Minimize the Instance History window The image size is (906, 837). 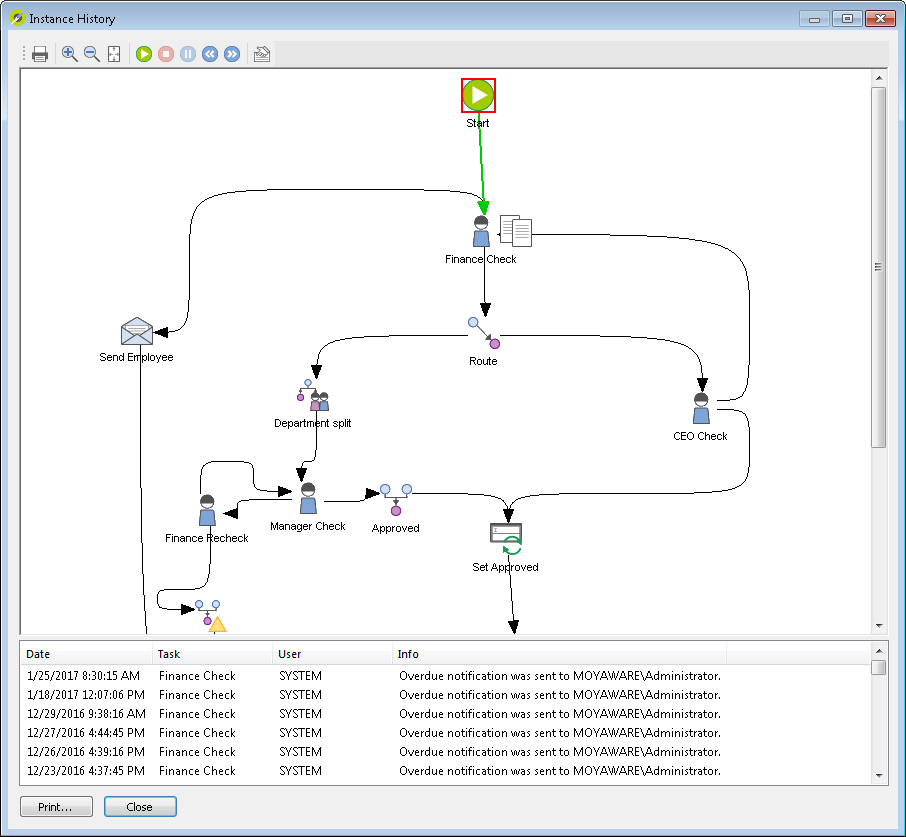click(815, 18)
